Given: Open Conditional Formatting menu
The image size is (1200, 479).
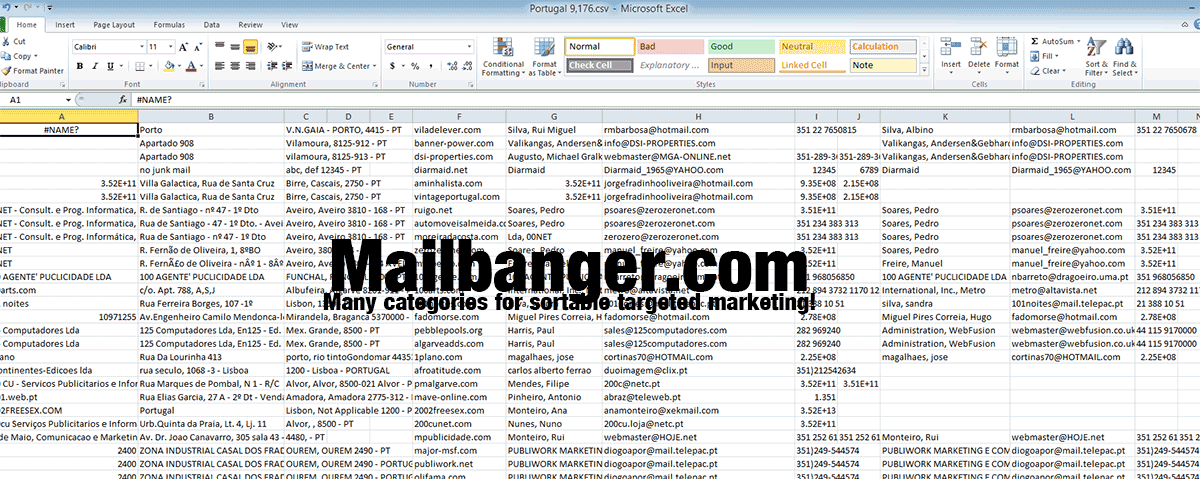Looking at the screenshot, I should [503, 57].
